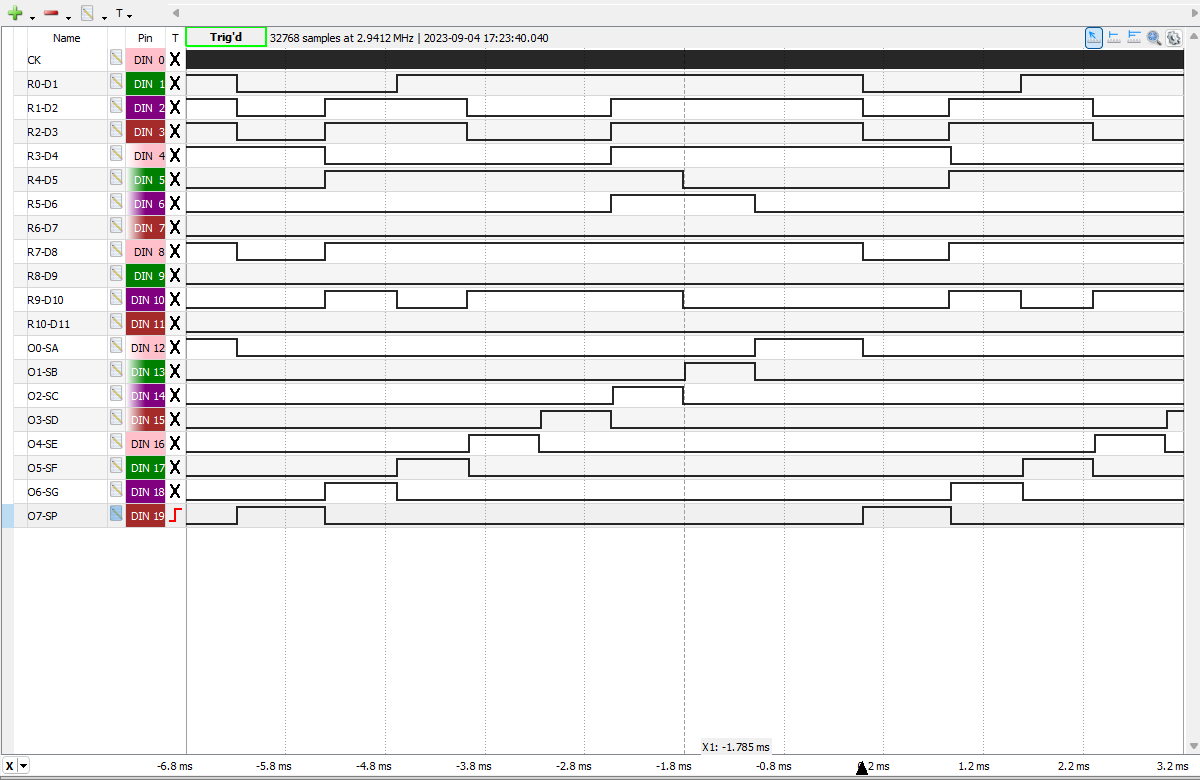This screenshot has height=780, width=1200.
Task: Click the edit-properties icon for the CK row
Action: coord(116,60)
